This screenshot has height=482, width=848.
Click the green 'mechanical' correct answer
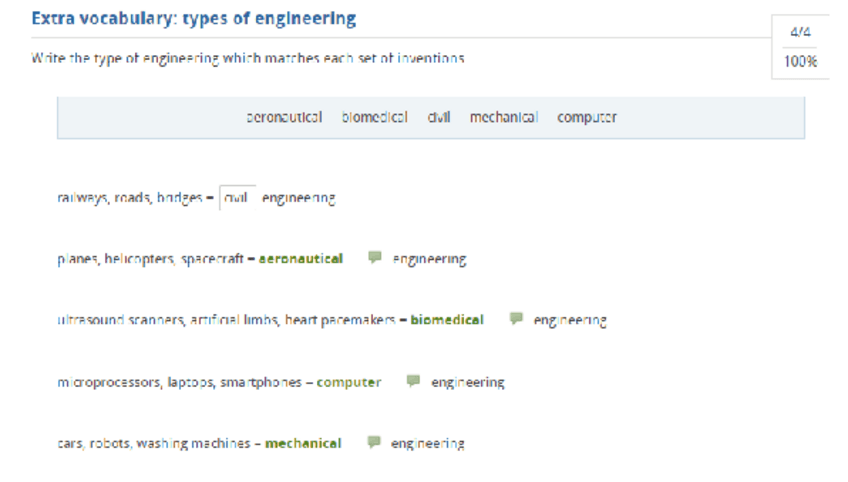tap(303, 443)
